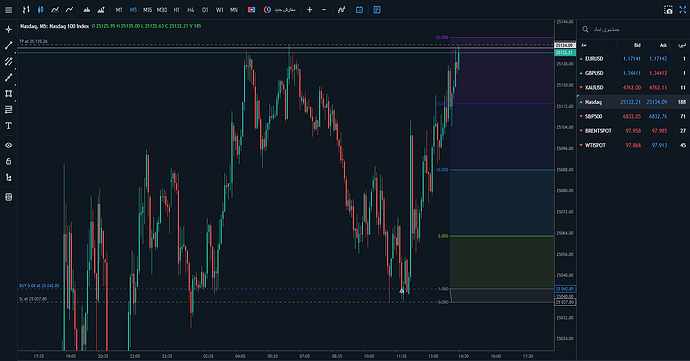
Task: Select the D1 timeframe
Action: (x=205, y=10)
